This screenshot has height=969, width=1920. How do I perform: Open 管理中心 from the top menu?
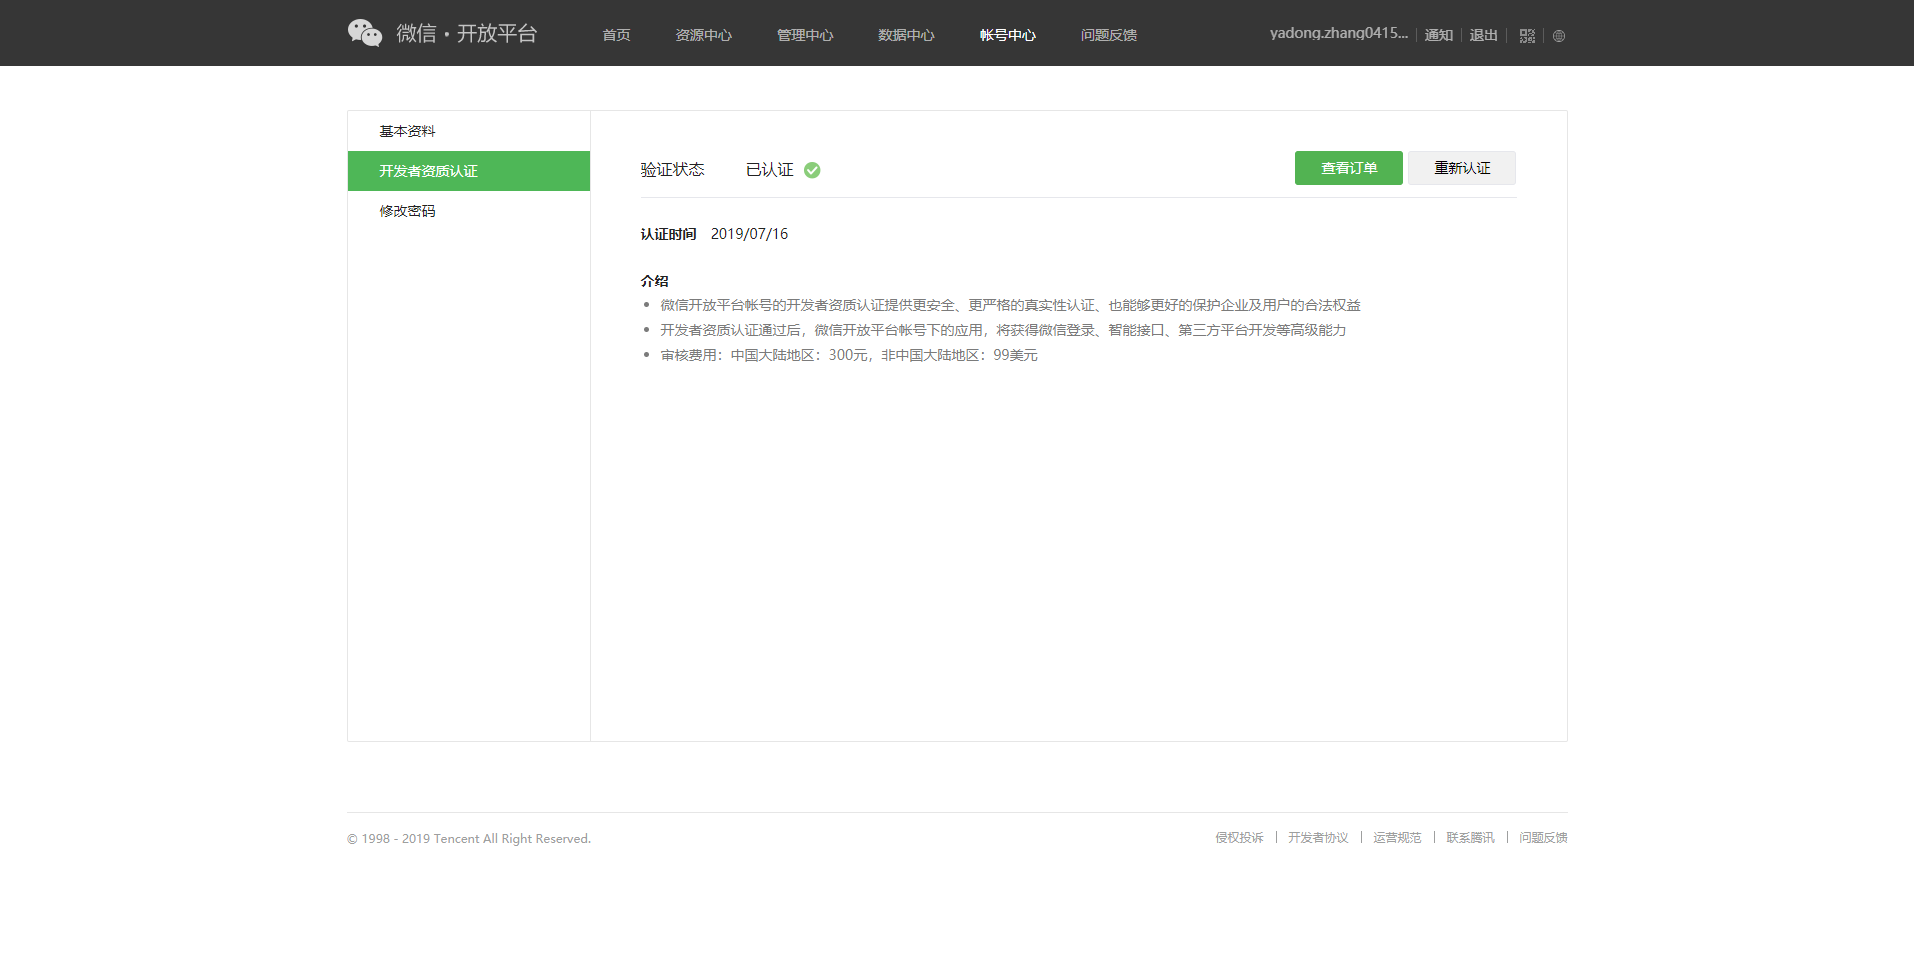805,35
